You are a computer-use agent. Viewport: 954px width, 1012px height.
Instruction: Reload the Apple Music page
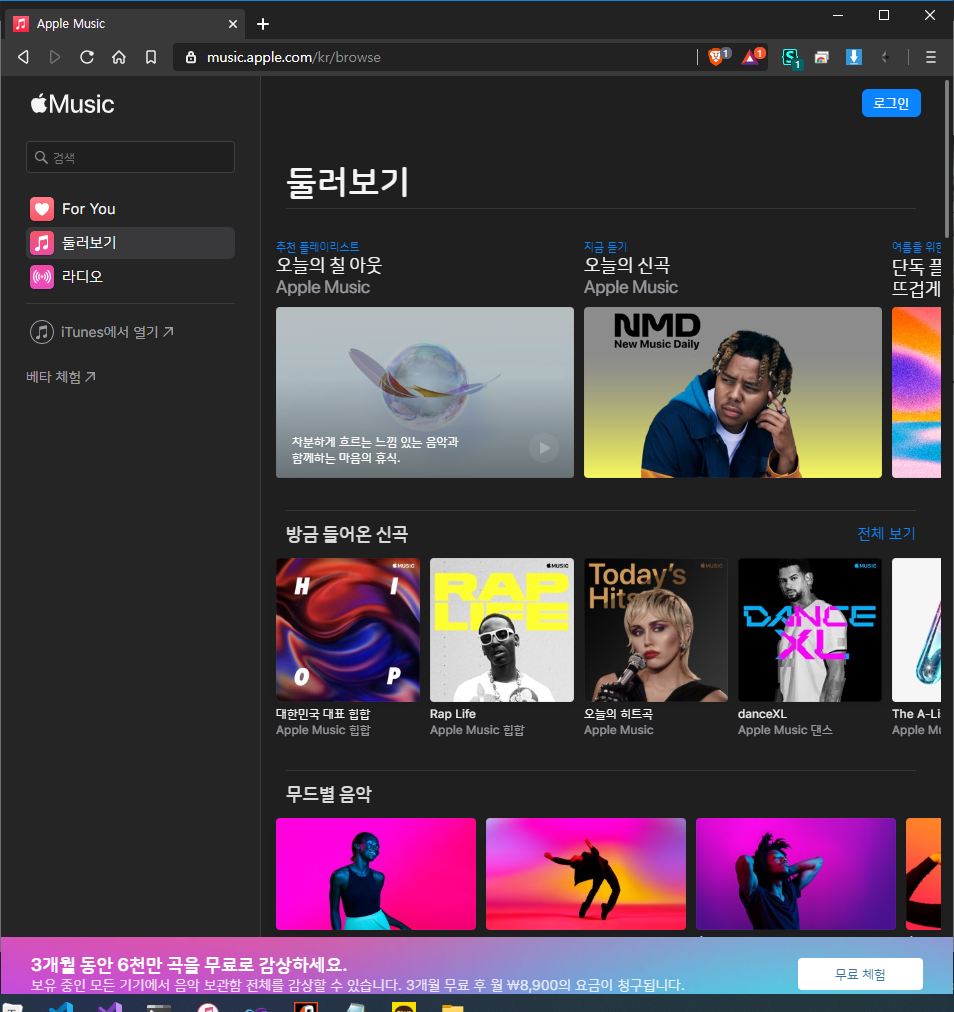86,57
